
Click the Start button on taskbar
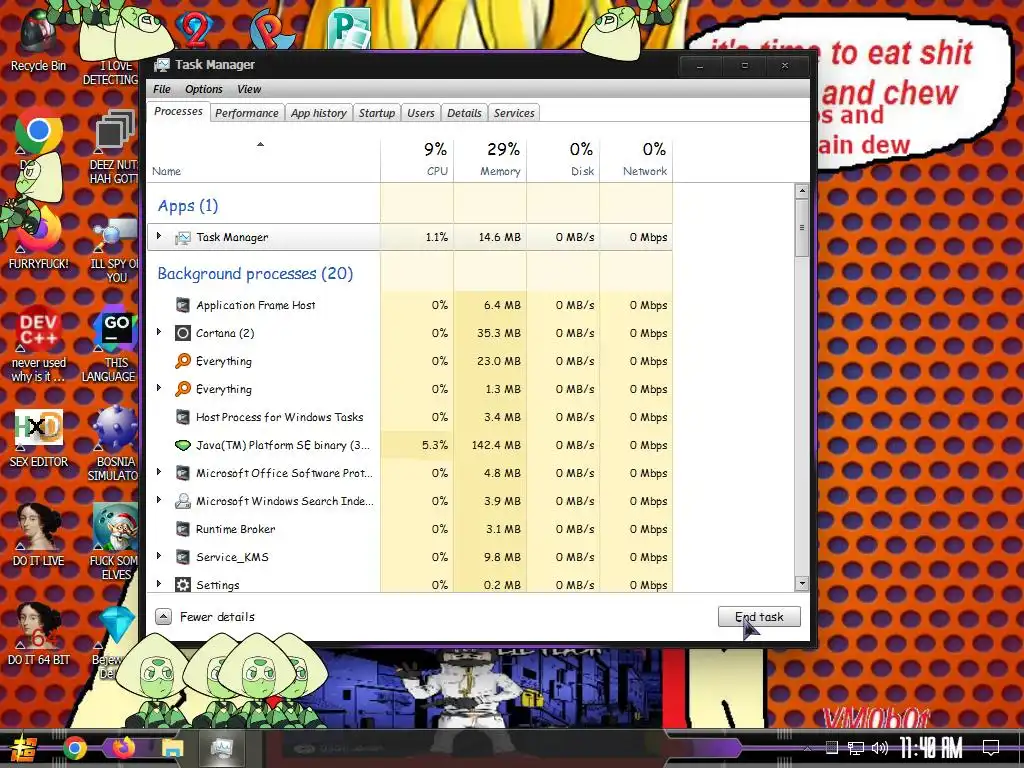tap(24, 748)
